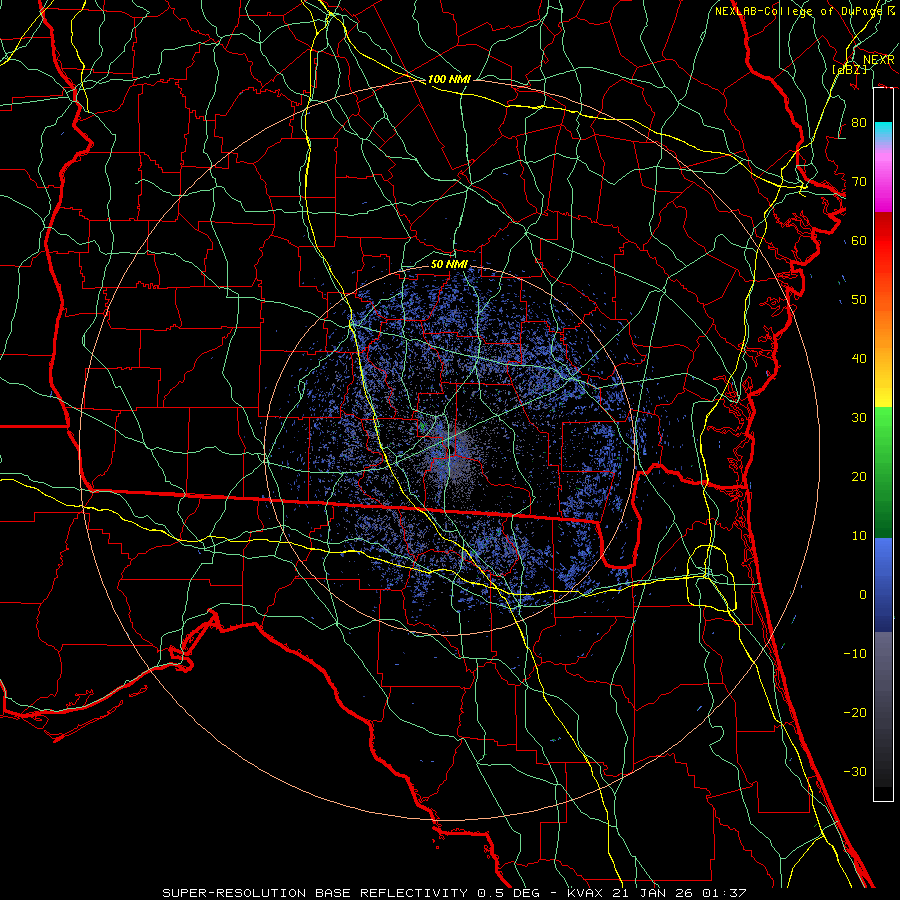Click the 70 dBZ scale value
The width and height of the screenshot is (900, 900).
pyautogui.click(x=859, y=182)
